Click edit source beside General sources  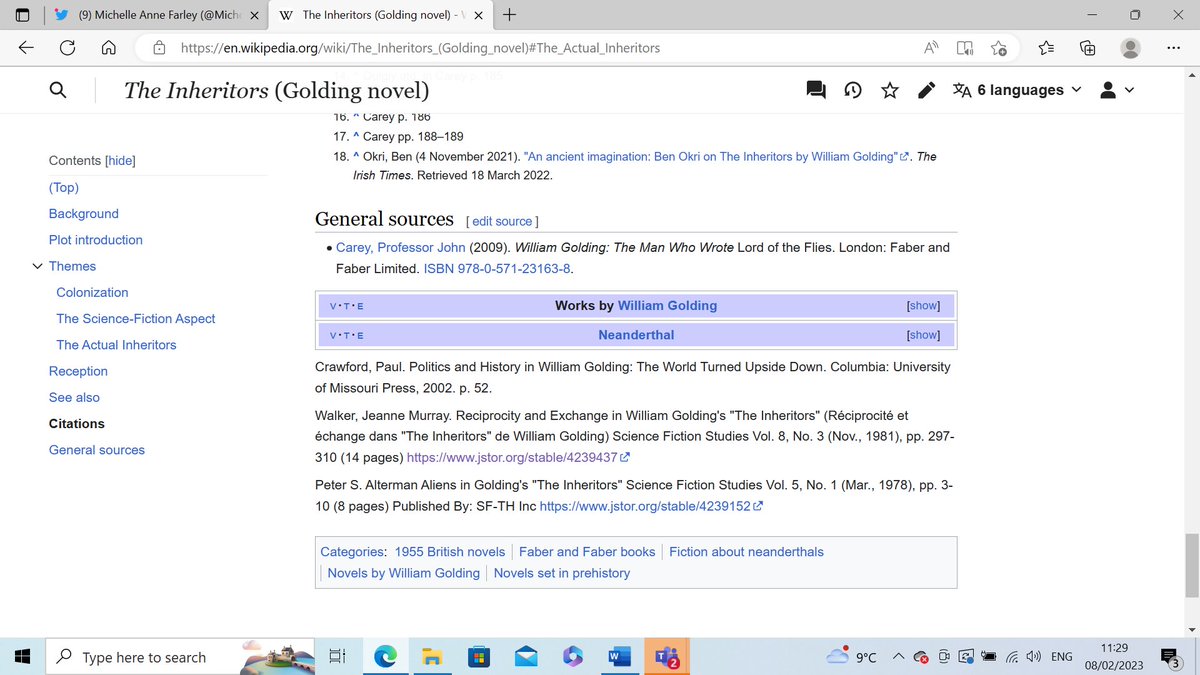(x=504, y=221)
